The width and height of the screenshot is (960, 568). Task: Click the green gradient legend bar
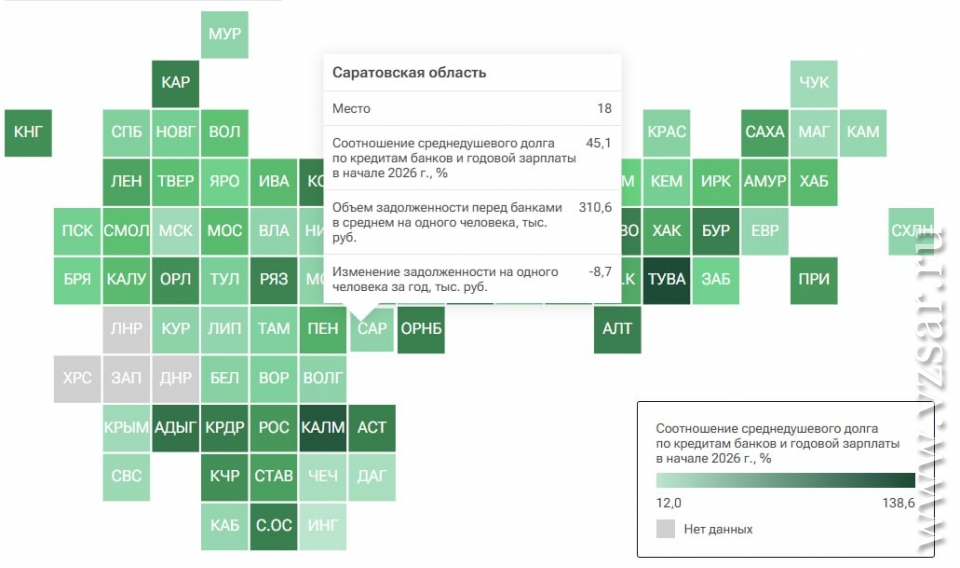785,480
